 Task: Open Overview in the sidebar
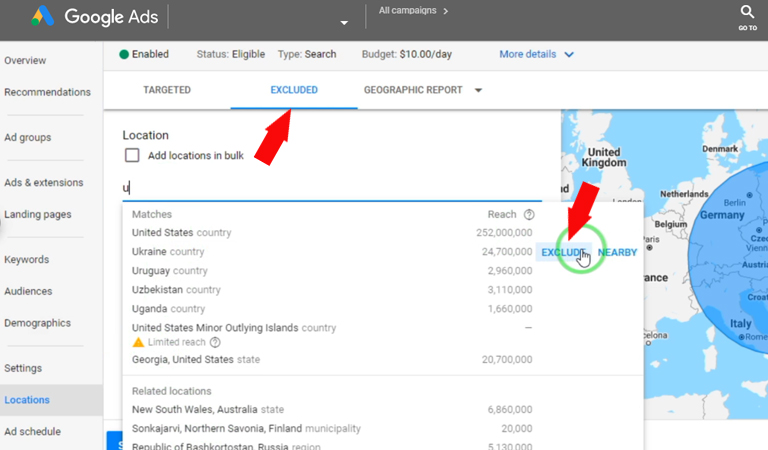(x=25, y=61)
